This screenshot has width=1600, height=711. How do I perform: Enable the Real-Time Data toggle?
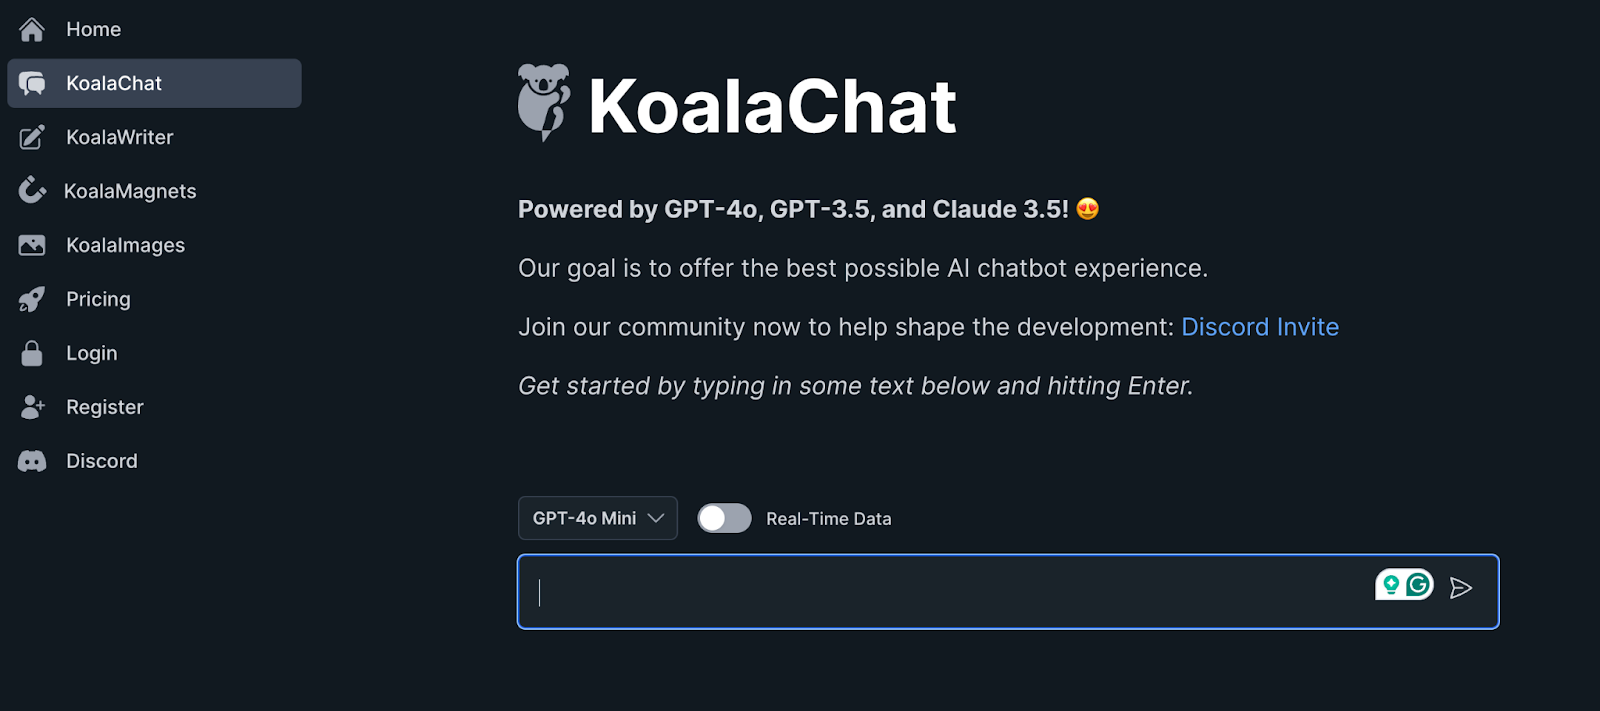[x=724, y=518]
